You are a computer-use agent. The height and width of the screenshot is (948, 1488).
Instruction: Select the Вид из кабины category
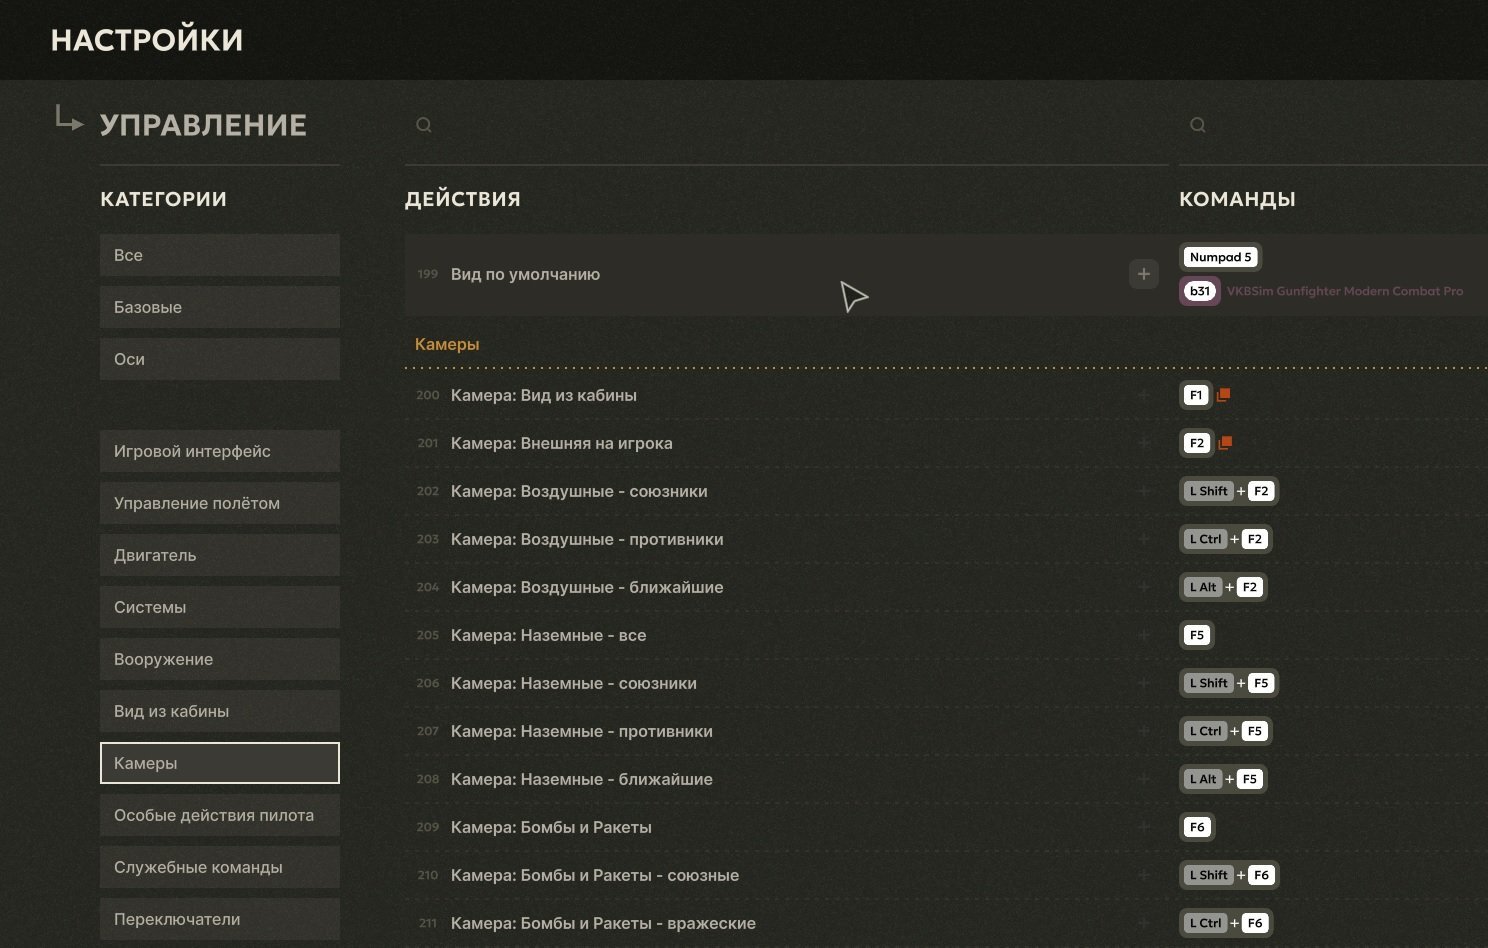point(220,711)
